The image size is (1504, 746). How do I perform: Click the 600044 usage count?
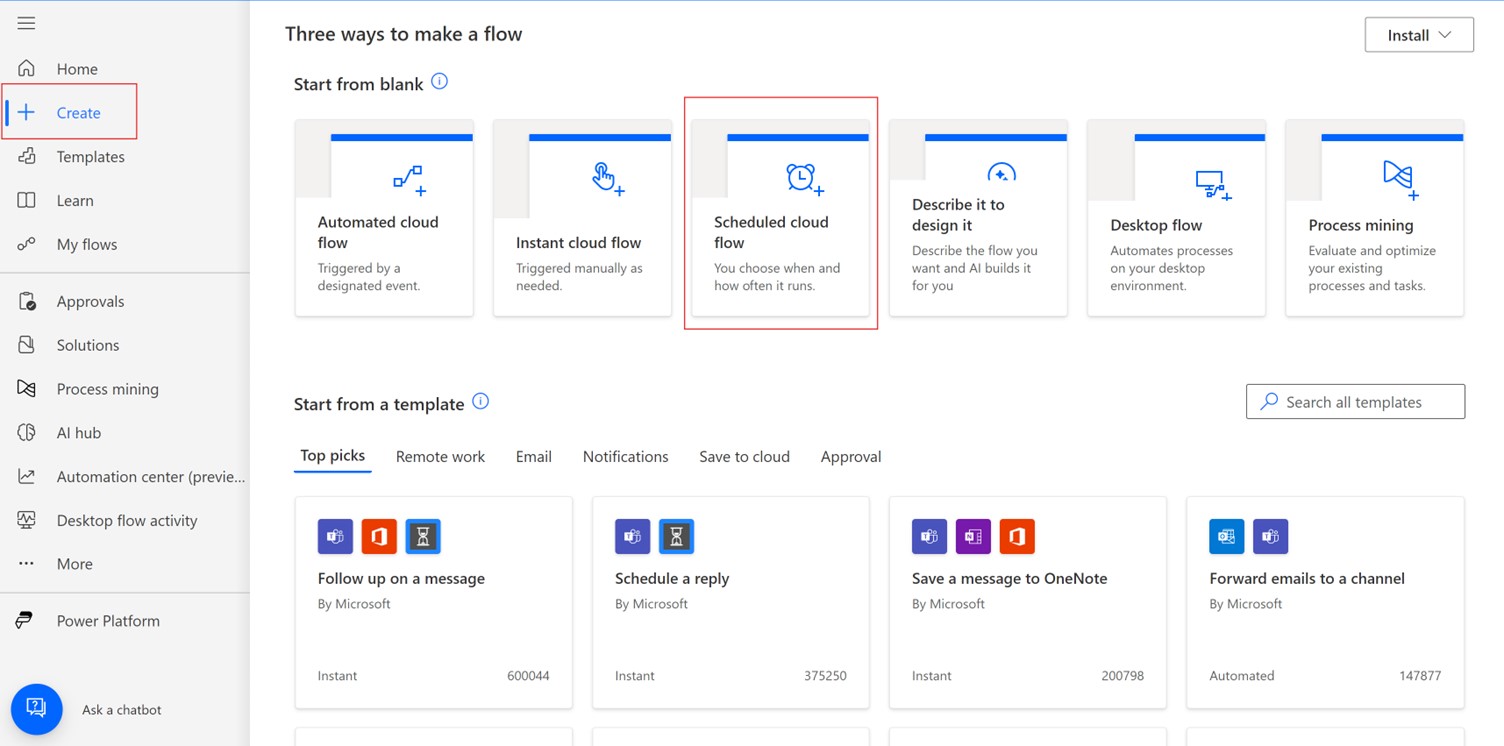pyautogui.click(x=528, y=676)
